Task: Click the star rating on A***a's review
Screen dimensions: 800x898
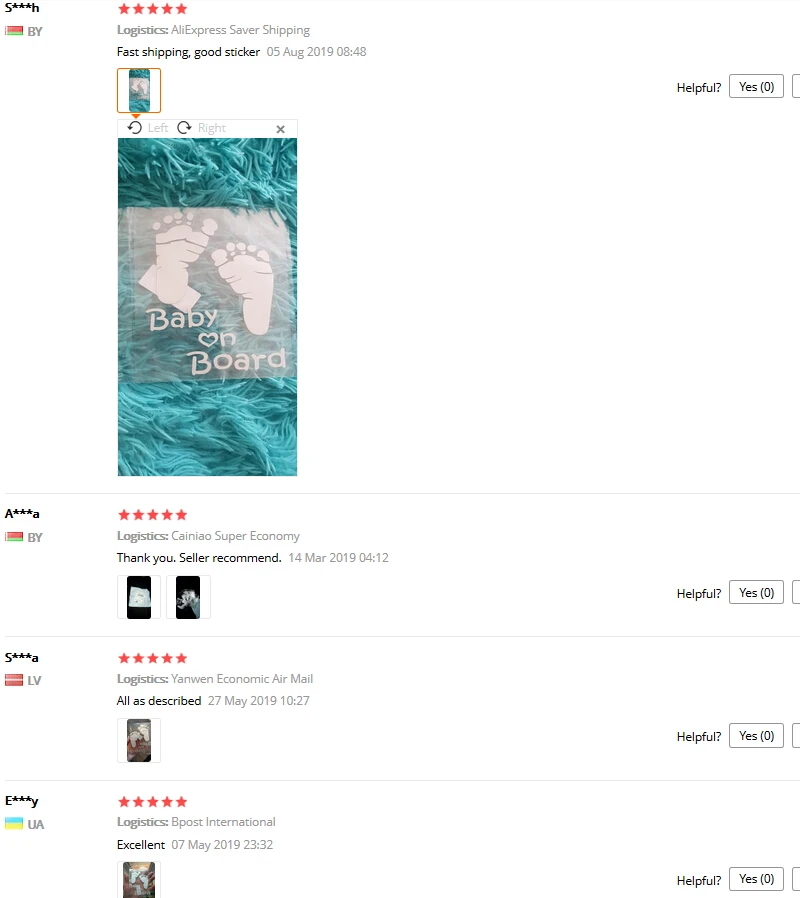Action: pos(152,515)
